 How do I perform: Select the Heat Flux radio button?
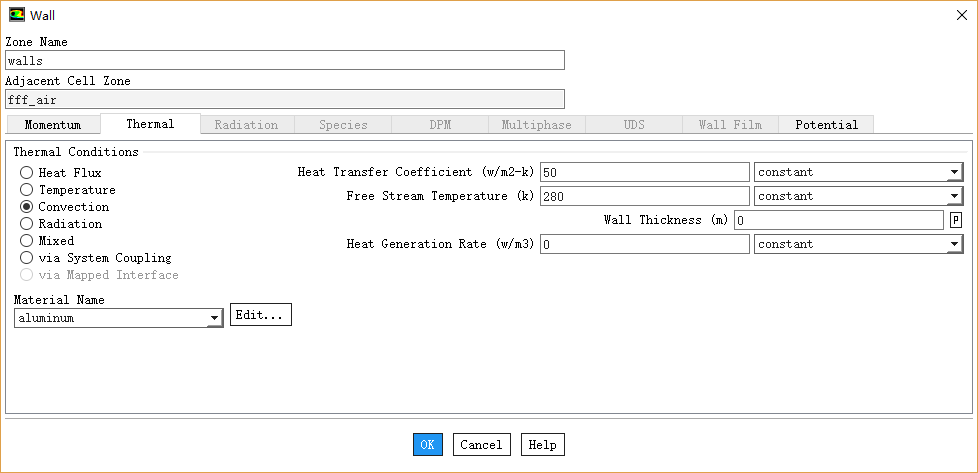pyautogui.click(x=27, y=173)
